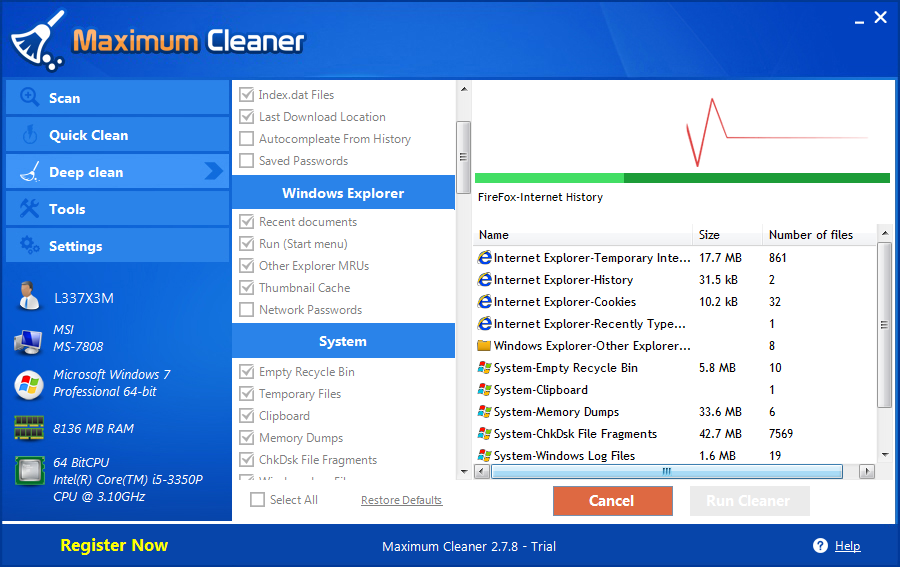The width and height of the screenshot is (900, 567).
Task: Click the RAM chip icon beside 8136 MB
Action: pyautogui.click(x=29, y=428)
